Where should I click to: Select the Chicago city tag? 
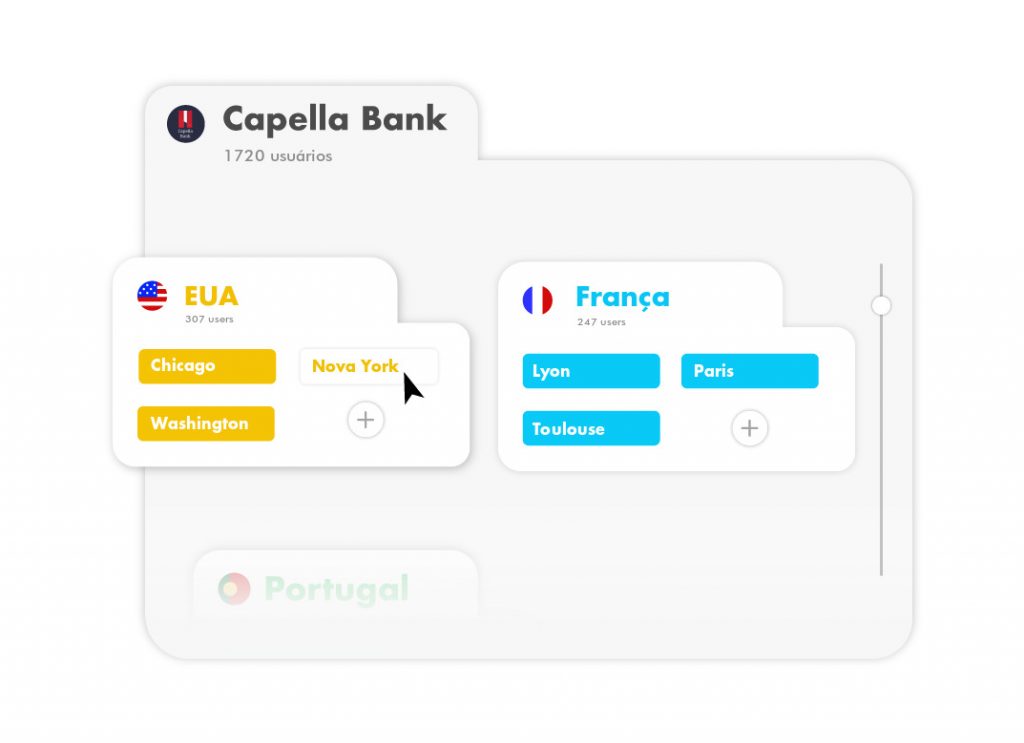point(207,366)
